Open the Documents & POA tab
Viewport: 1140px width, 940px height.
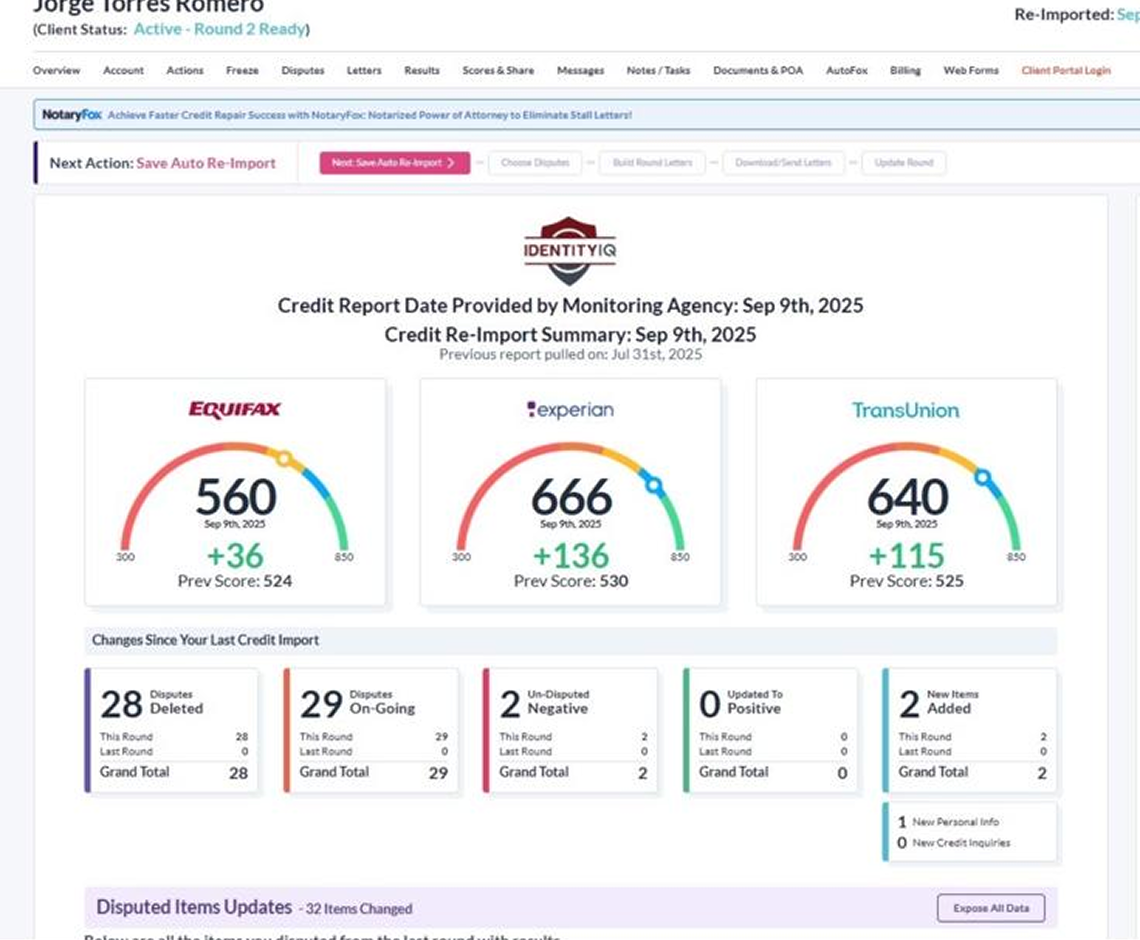point(758,71)
